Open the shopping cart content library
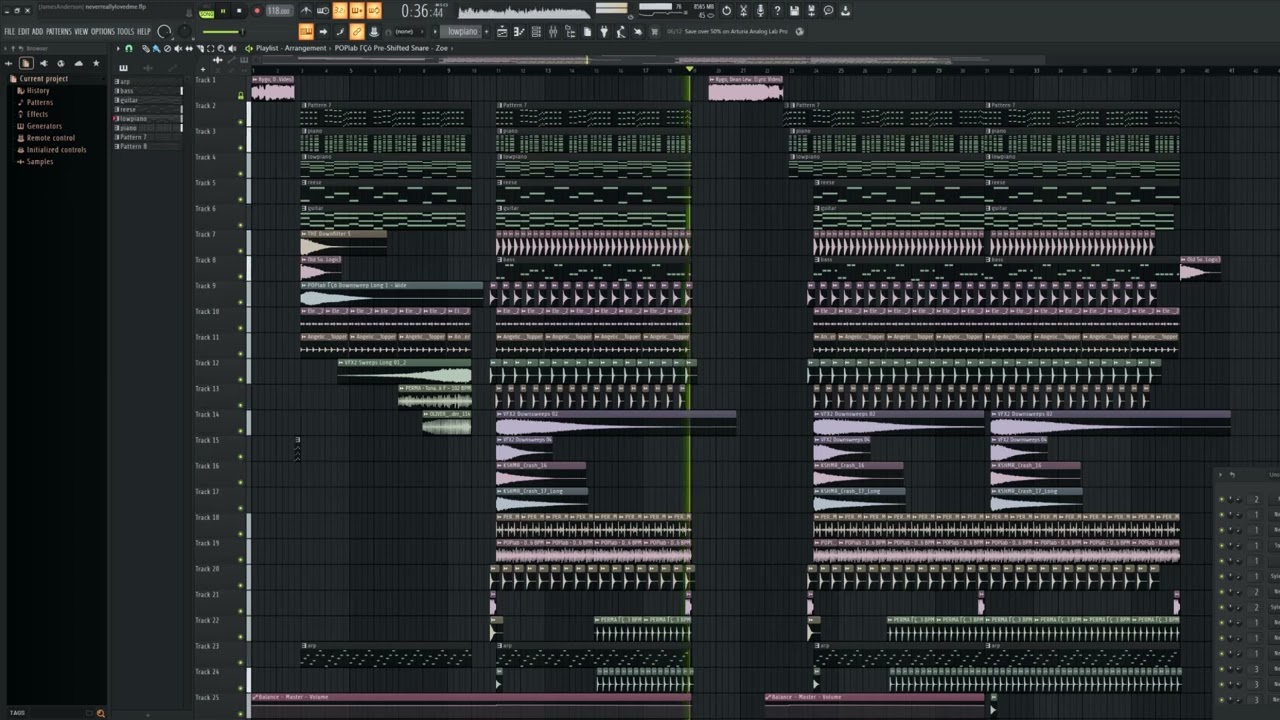The image size is (1280, 720). [x=654, y=31]
